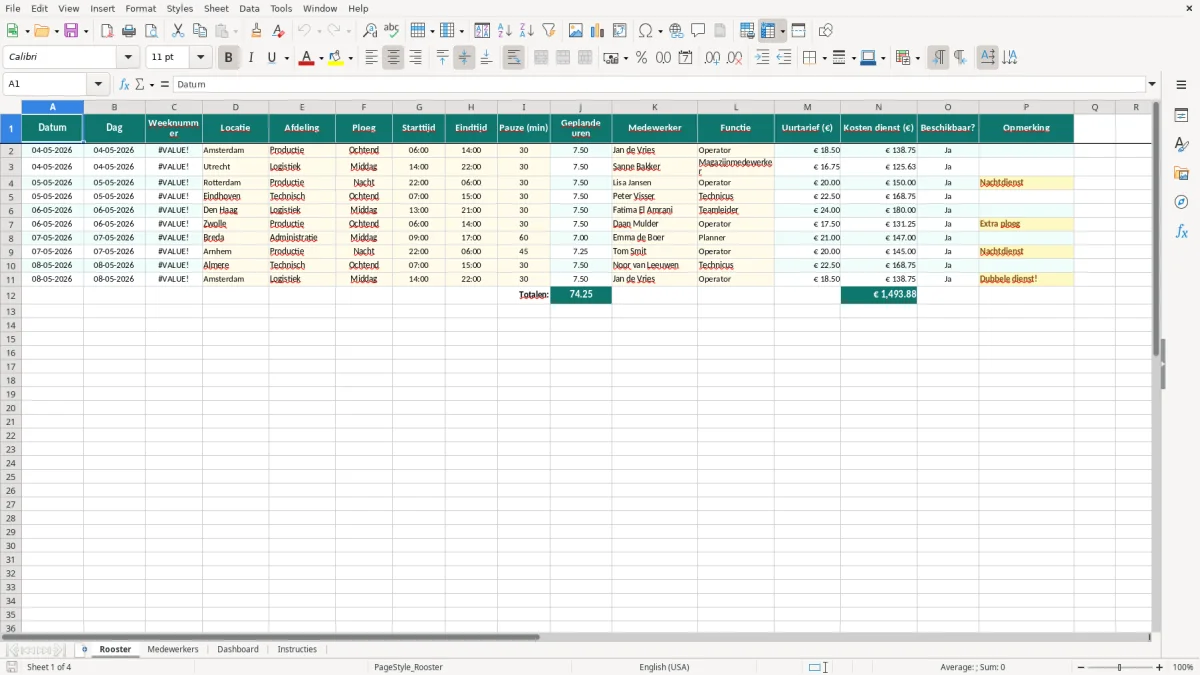Toggle Freeze Rows and Columns
The width and height of the screenshot is (1200, 675).
(768, 31)
